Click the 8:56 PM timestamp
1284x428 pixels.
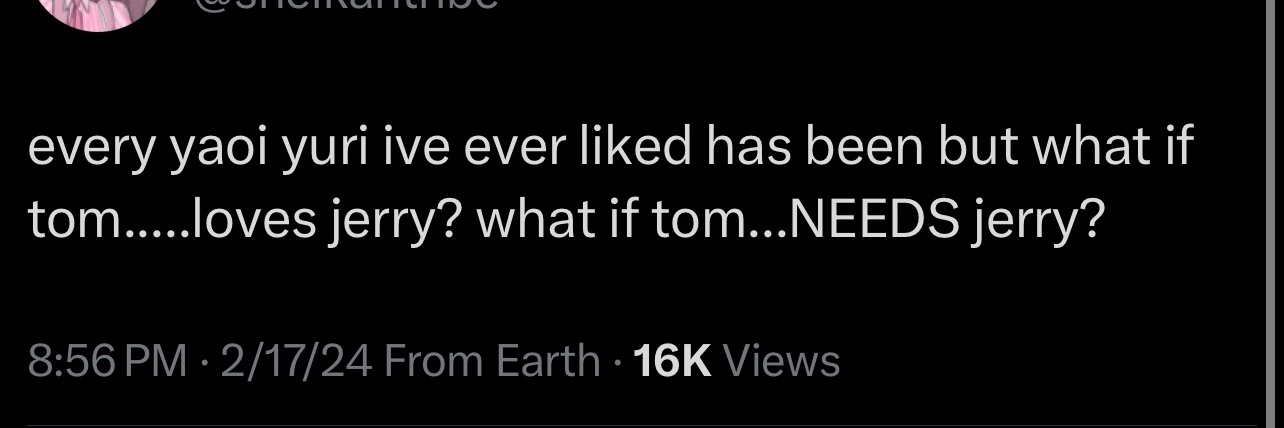107,361
